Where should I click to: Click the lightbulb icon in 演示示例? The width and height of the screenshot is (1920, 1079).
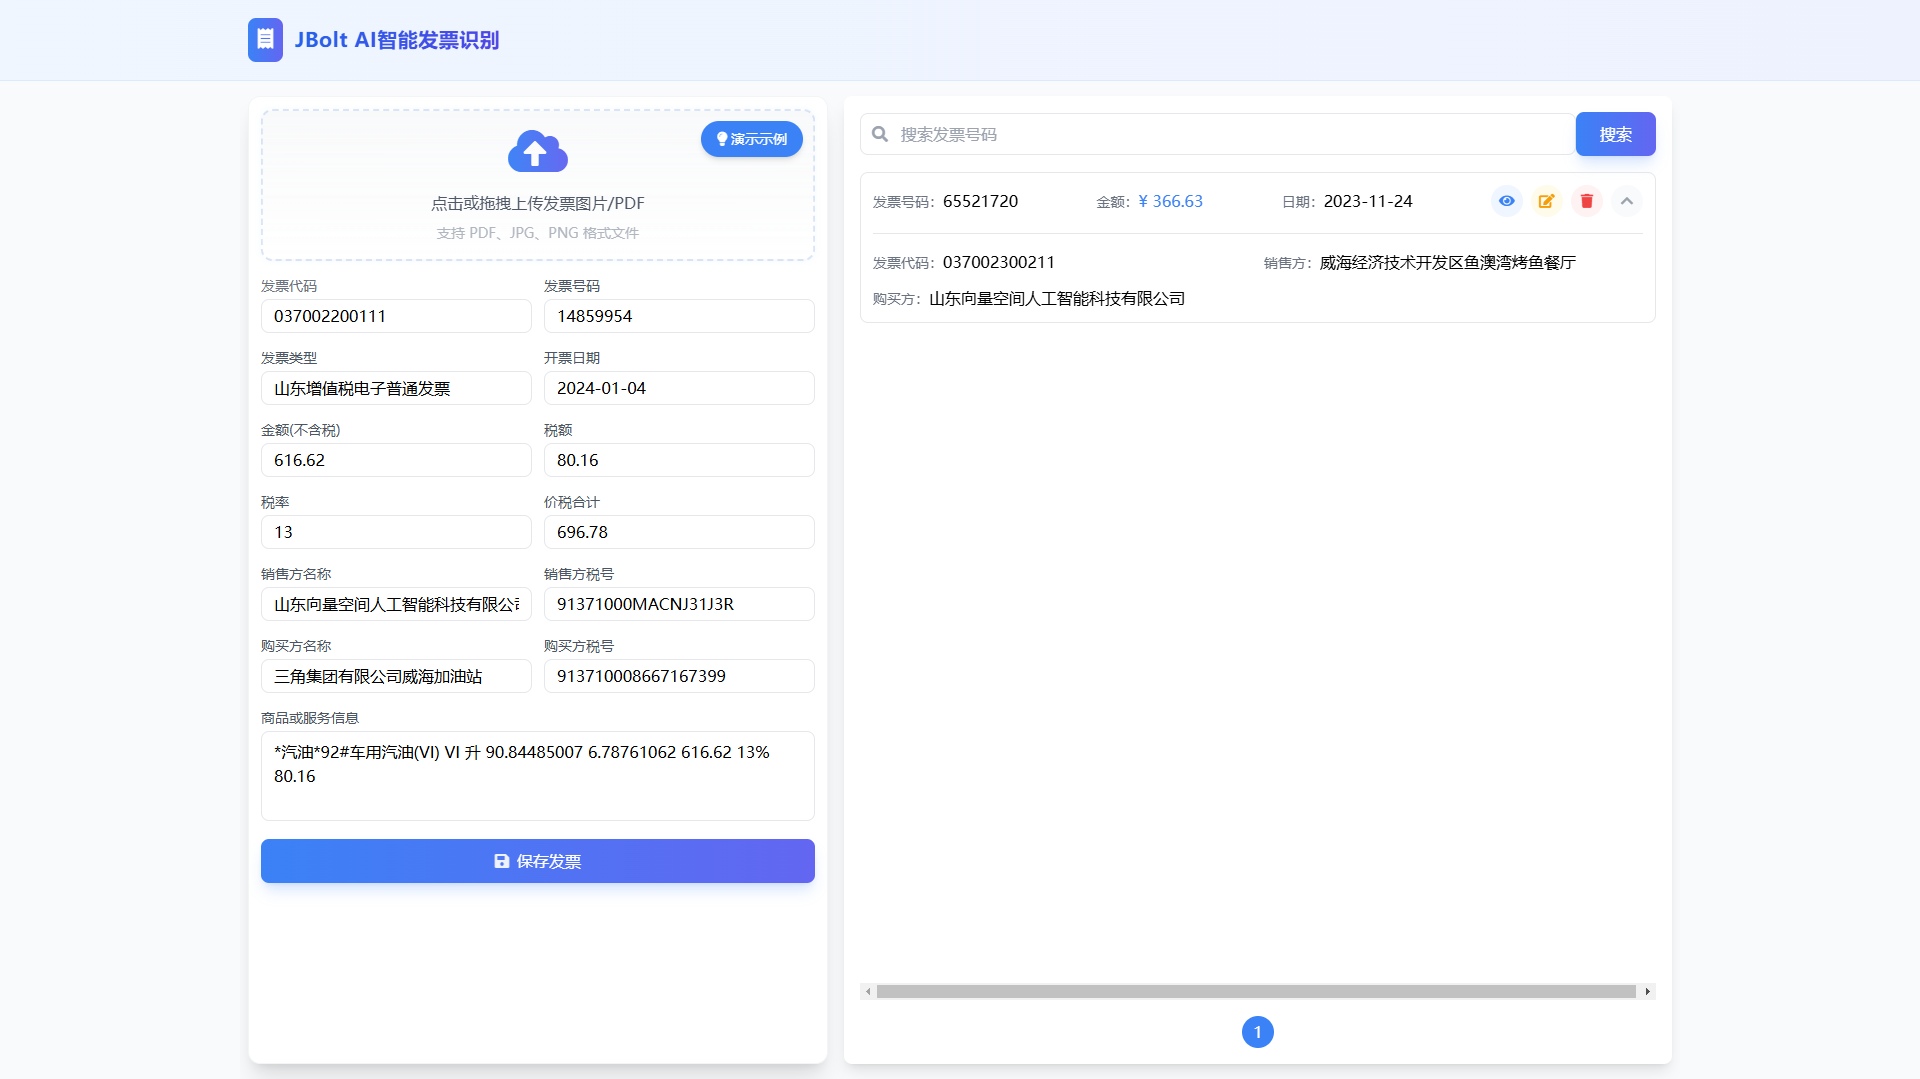(722, 139)
